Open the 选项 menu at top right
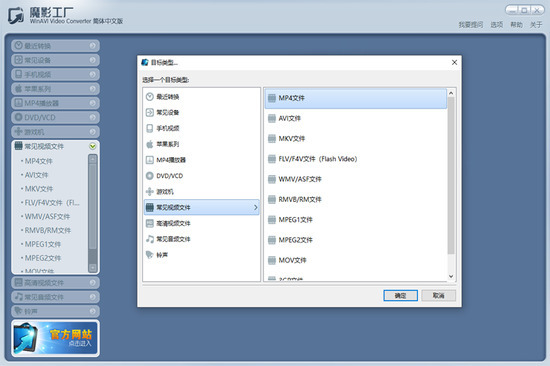Screen dimensions: 550x366 coord(496,25)
